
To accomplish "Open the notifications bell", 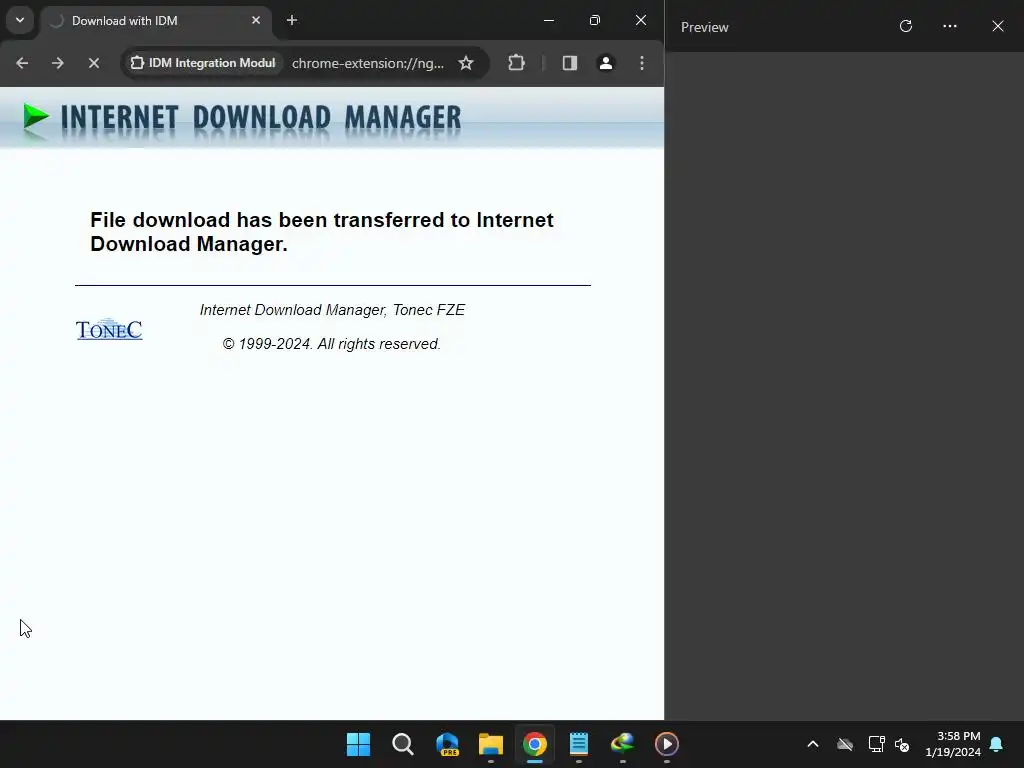I will [x=997, y=744].
